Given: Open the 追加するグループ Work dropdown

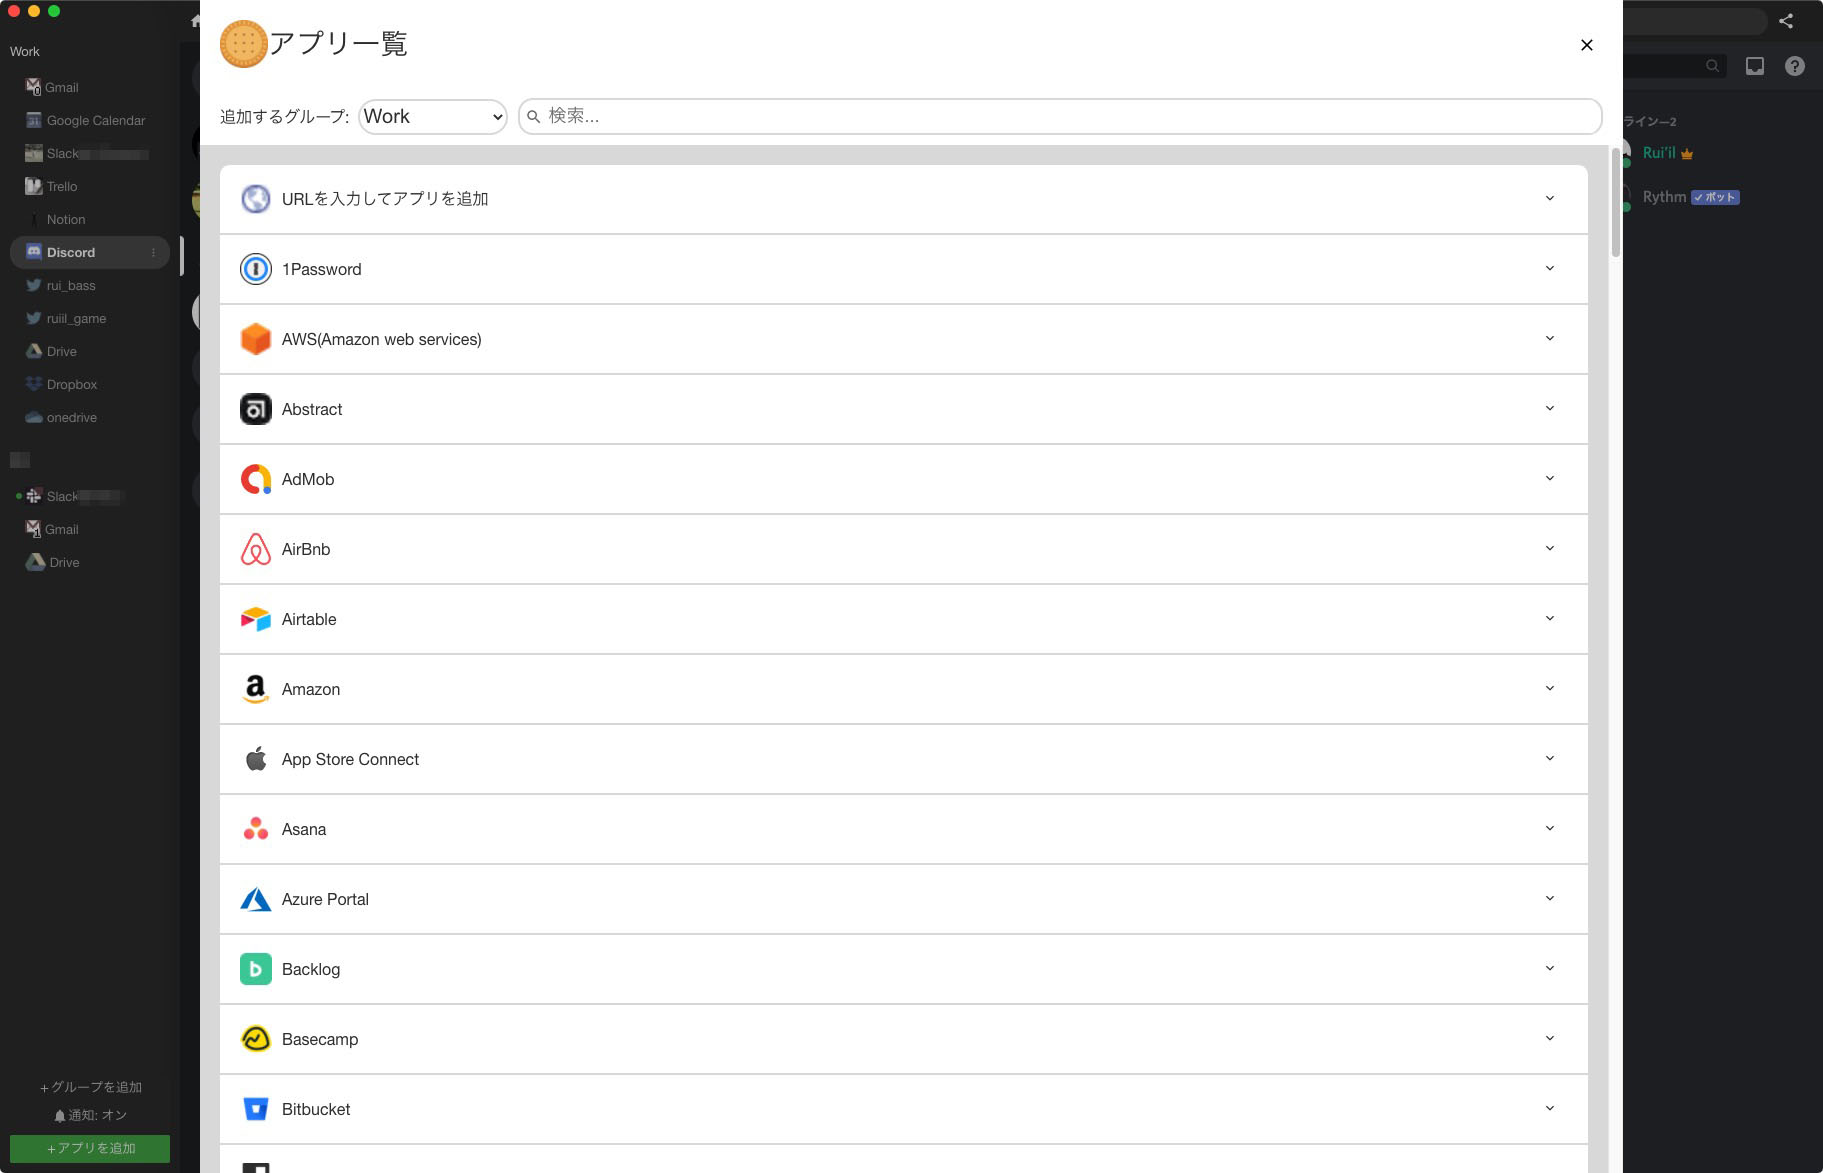Looking at the screenshot, I should (433, 117).
